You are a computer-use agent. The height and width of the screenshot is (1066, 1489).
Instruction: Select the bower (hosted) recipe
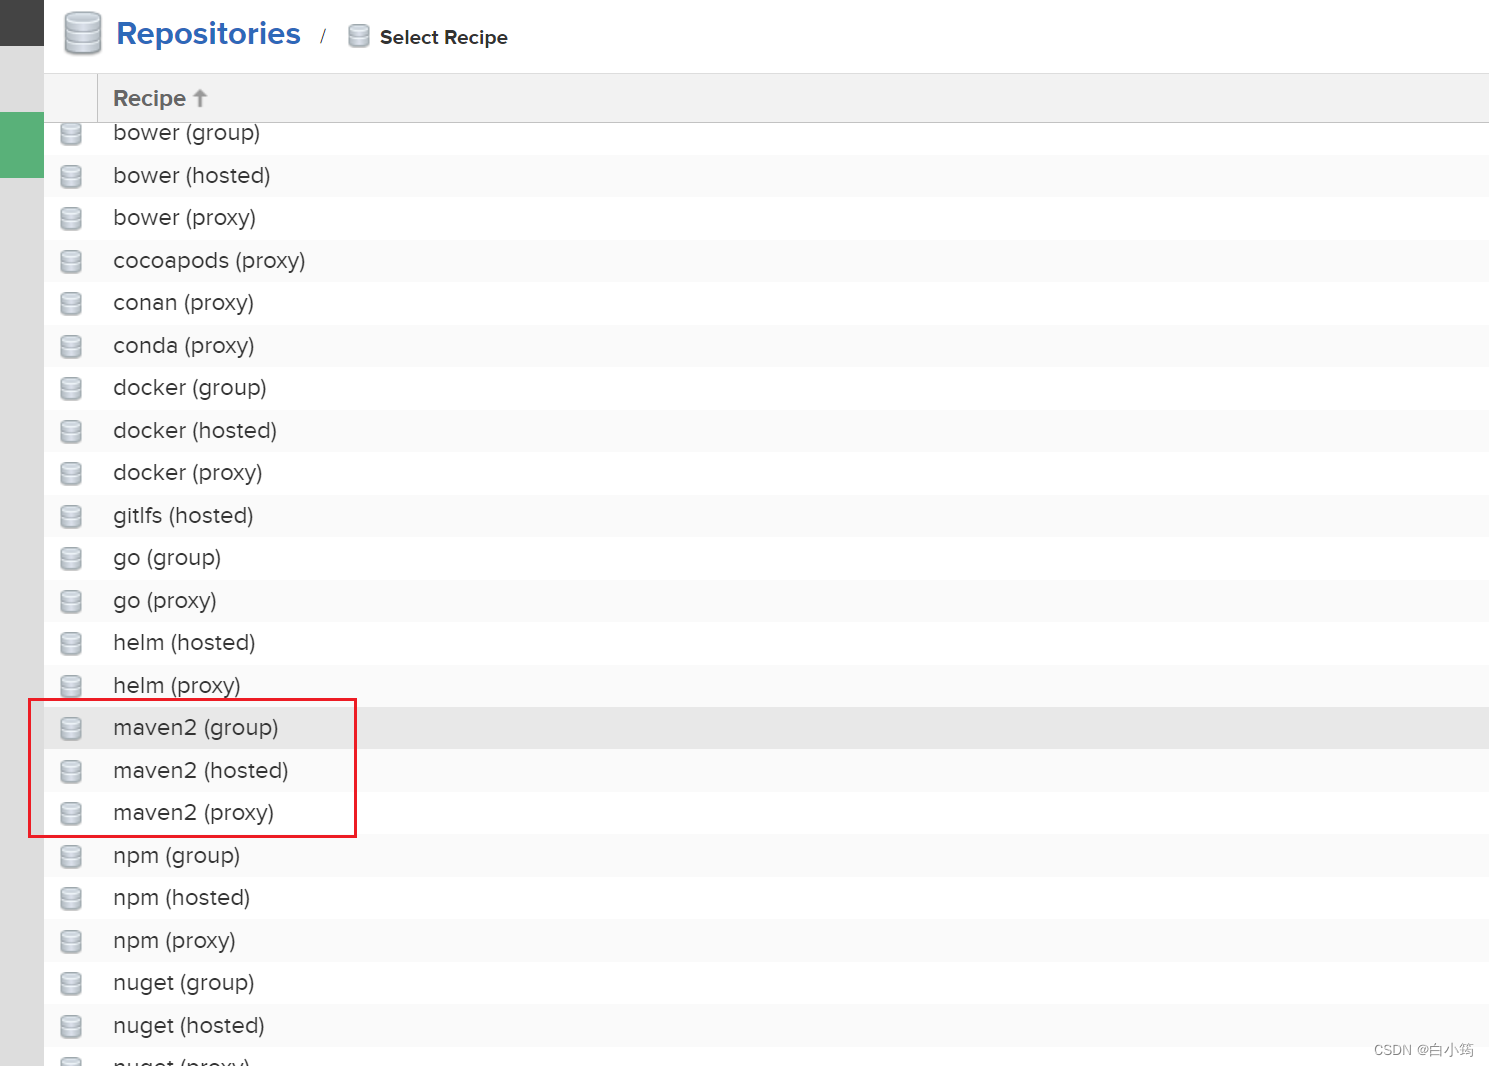coord(766,176)
